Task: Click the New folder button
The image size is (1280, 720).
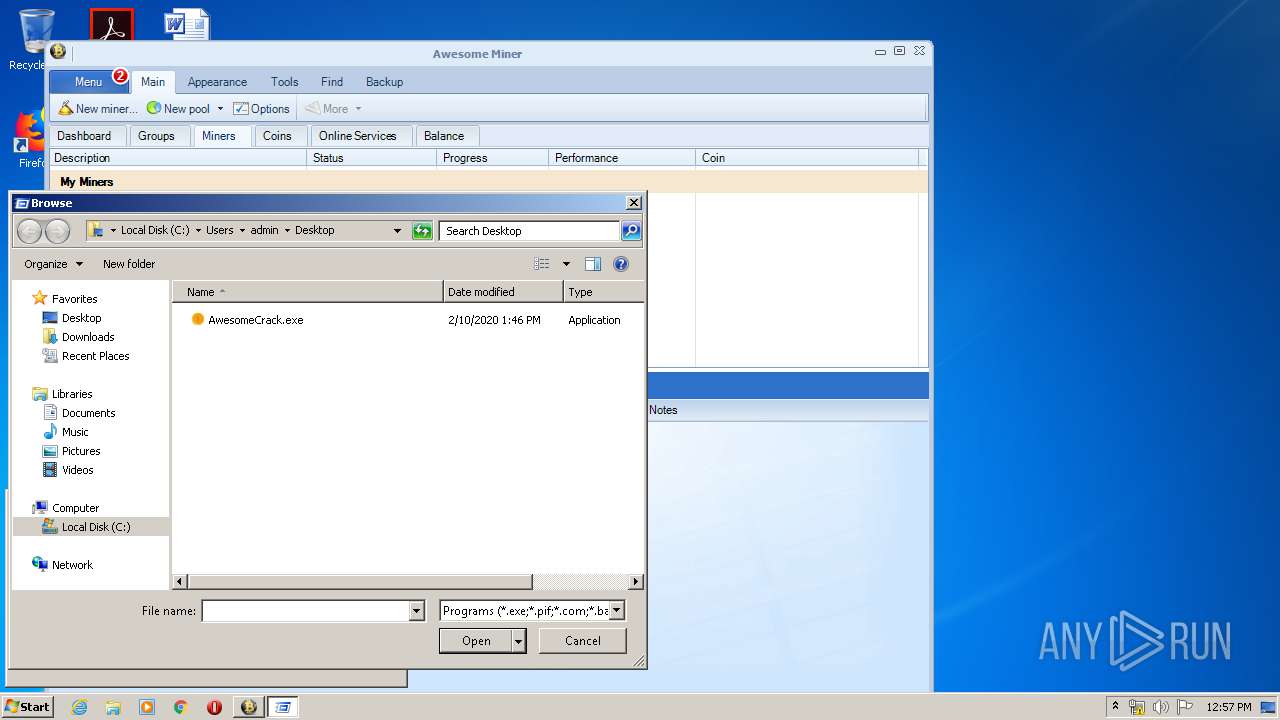Action: [129, 264]
